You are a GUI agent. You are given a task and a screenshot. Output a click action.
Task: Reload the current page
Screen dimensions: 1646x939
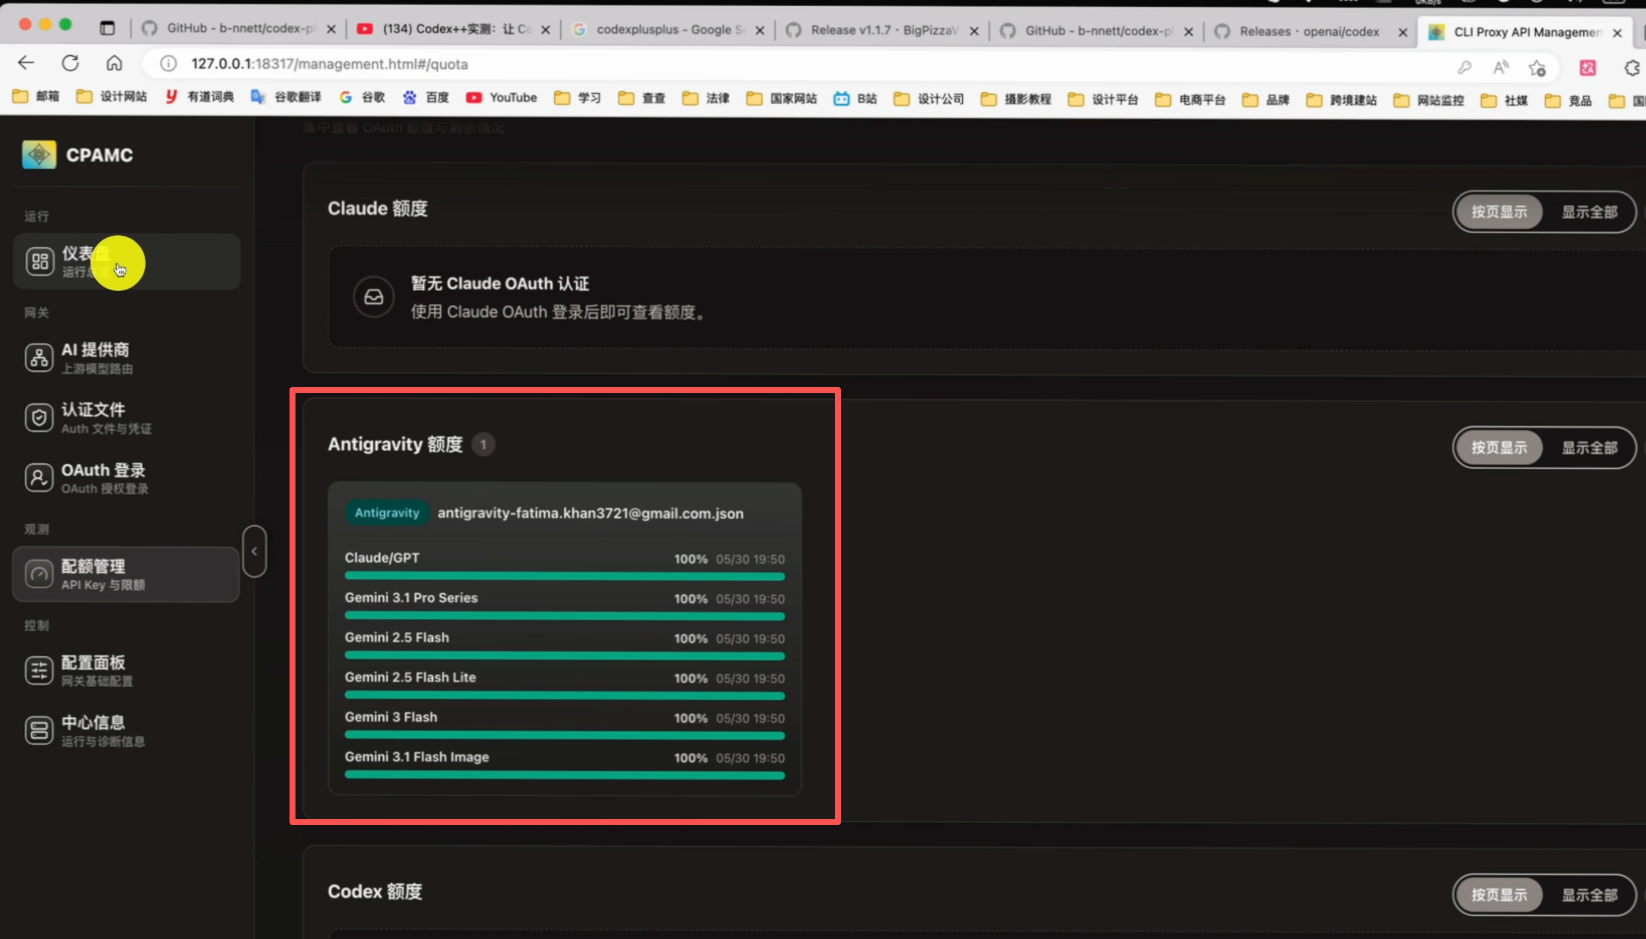click(x=70, y=63)
